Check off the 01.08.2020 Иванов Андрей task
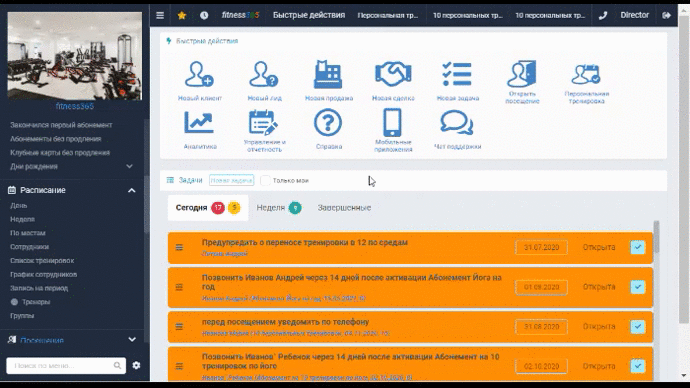The height and width of the screenshot is (388, 690). (638, 287)
